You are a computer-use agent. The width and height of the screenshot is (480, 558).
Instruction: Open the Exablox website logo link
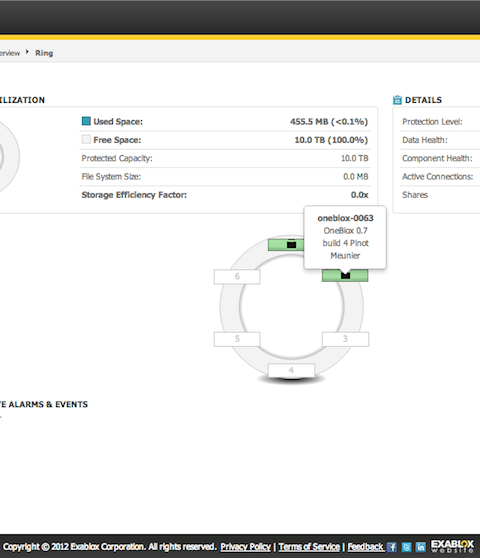coord(452,546)
